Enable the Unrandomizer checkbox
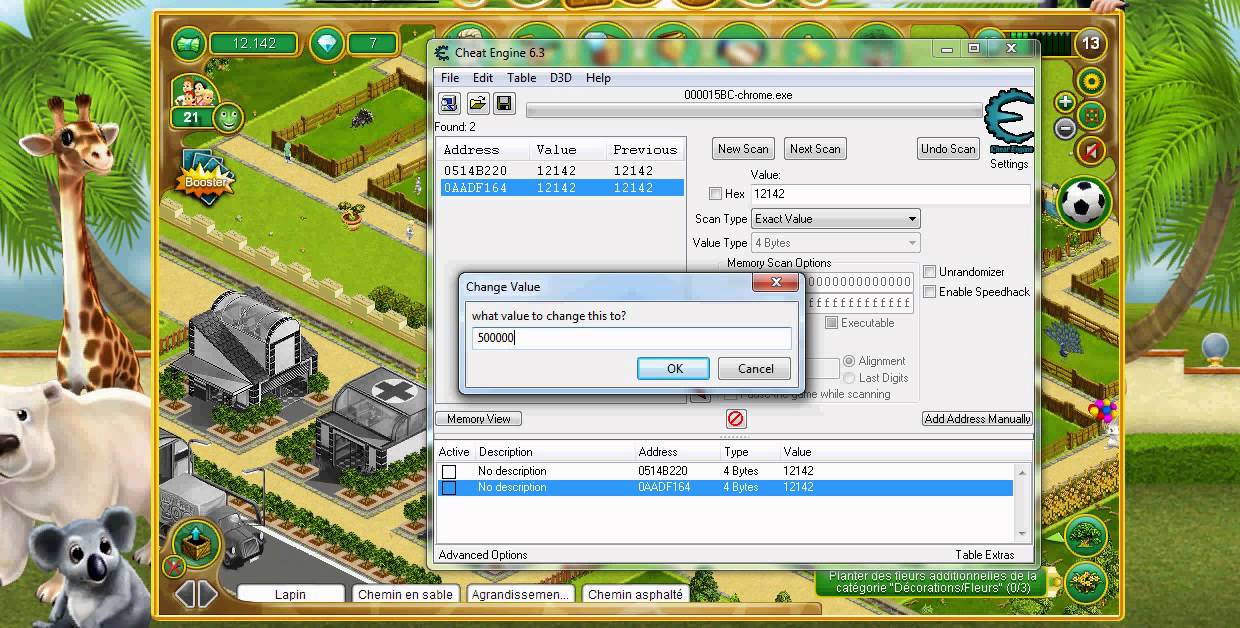 pos(930,272)
